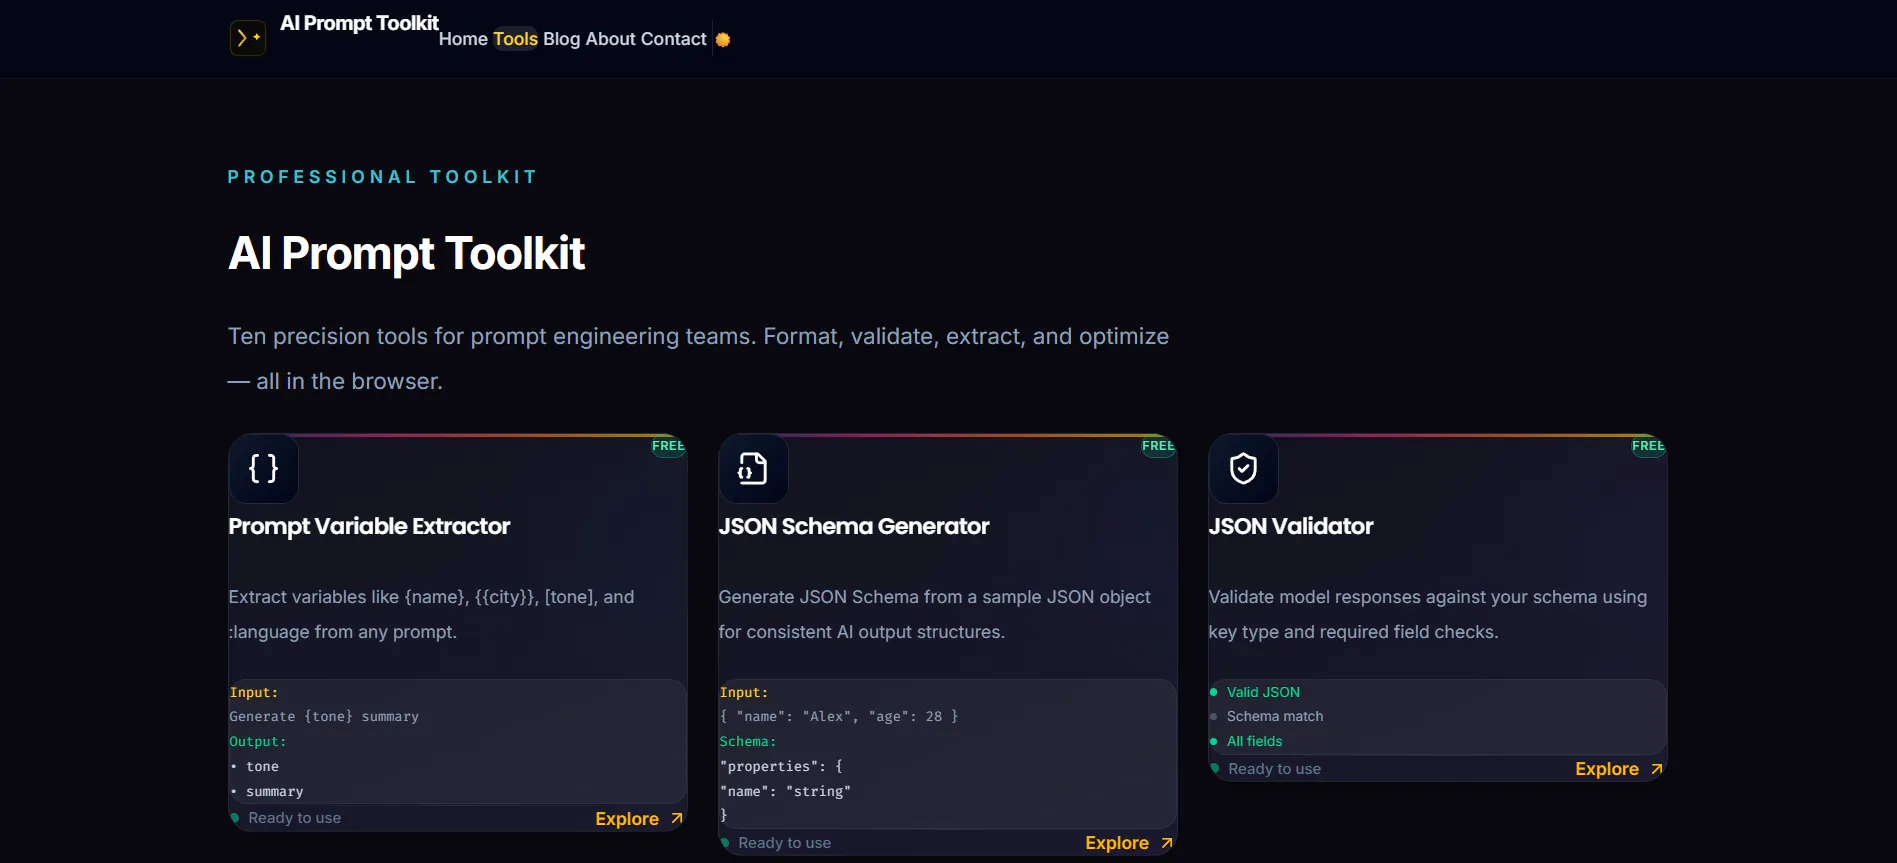Screen dimensions: 1897x863
Task: Click the JSON Validator description text
Action: (1428, 614)
